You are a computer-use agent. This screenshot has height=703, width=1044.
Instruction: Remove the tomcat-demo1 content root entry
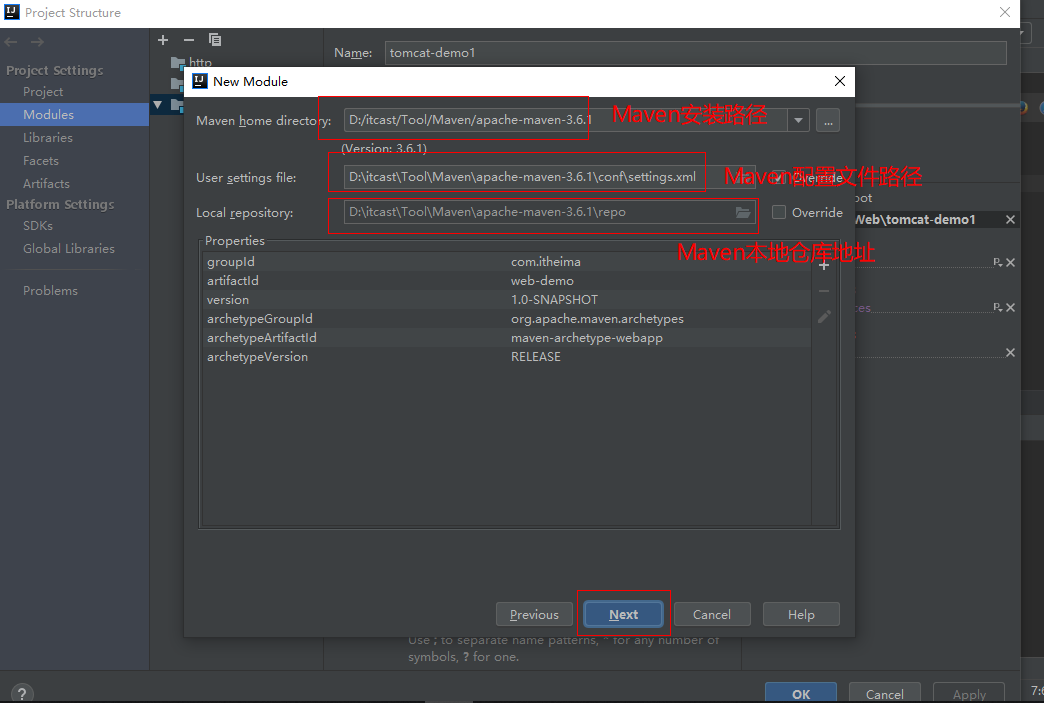point(1010,220)
